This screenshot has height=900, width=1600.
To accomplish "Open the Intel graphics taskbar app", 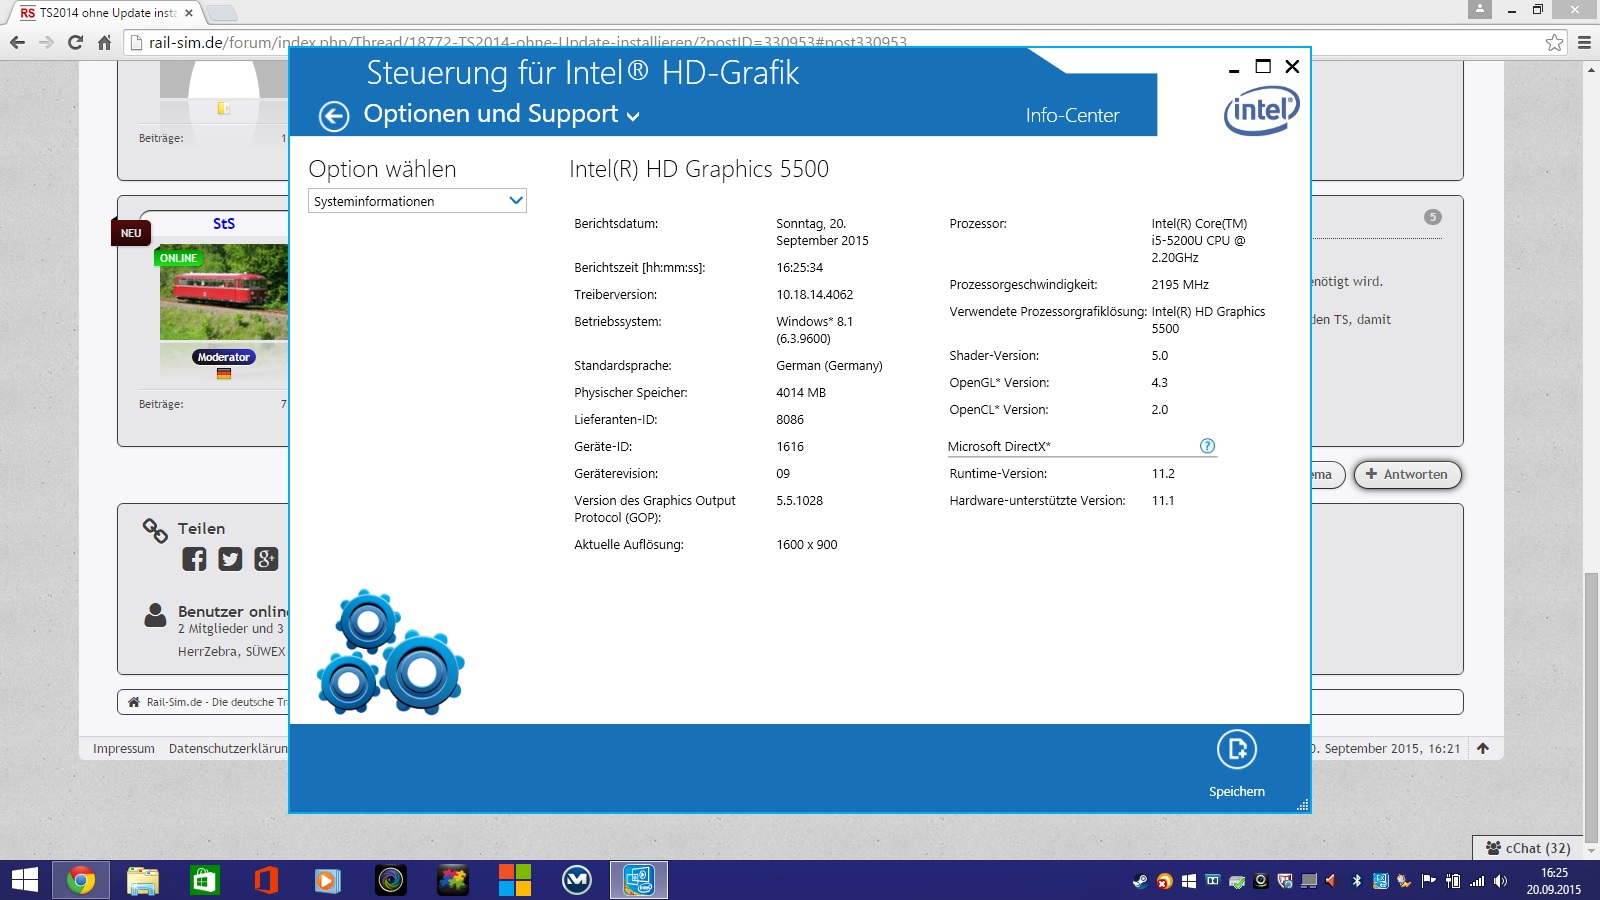I will 639,880.
